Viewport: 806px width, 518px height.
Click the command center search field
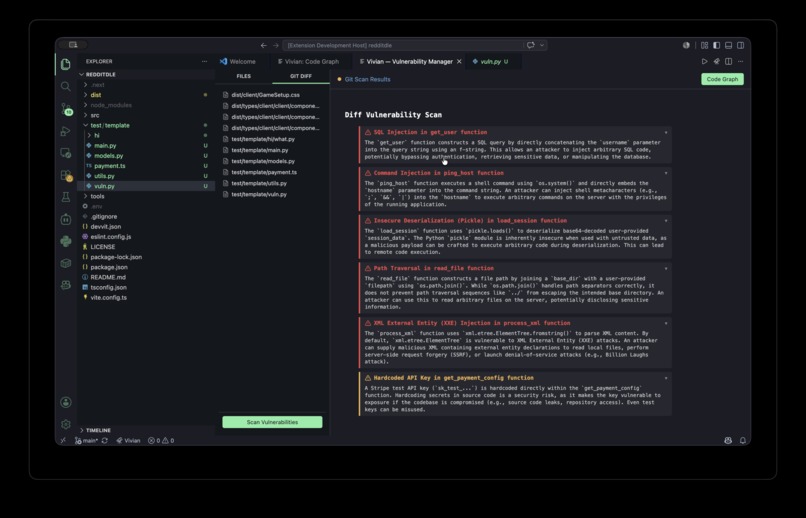pyautogui.click(x=402, y=45)
